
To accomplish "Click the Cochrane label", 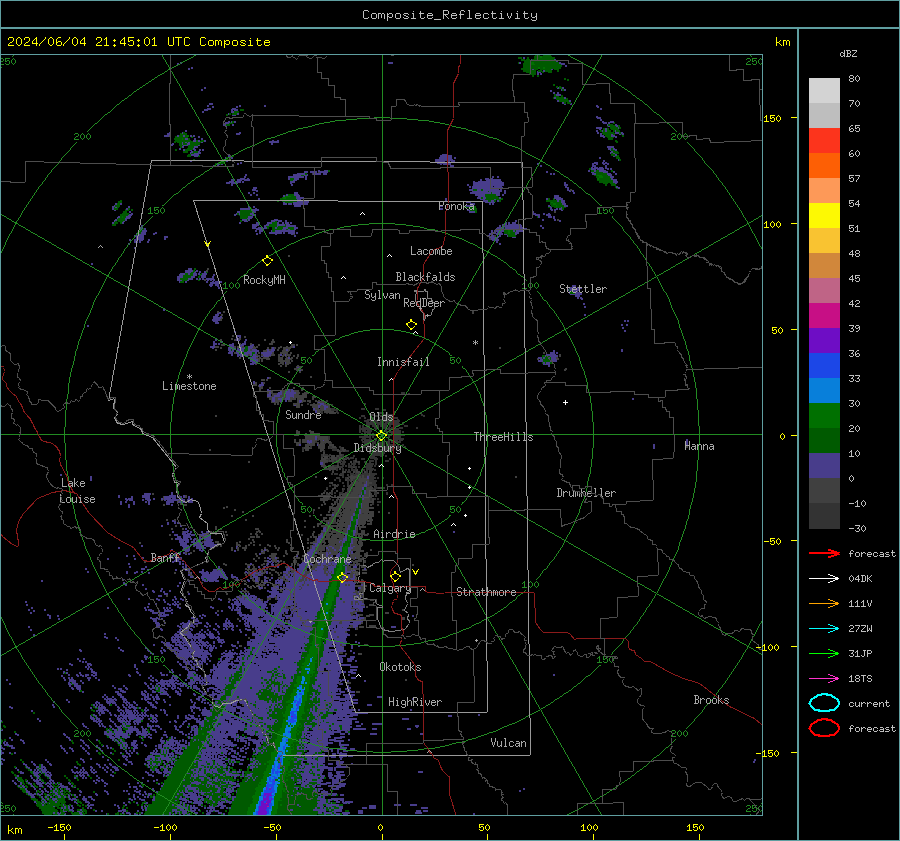I will [327, 559].
